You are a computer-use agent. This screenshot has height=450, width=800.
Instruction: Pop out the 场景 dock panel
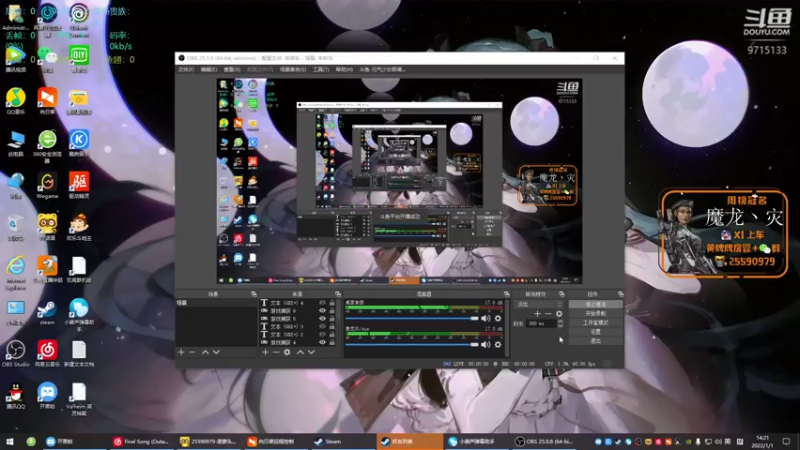click(254, 294)
